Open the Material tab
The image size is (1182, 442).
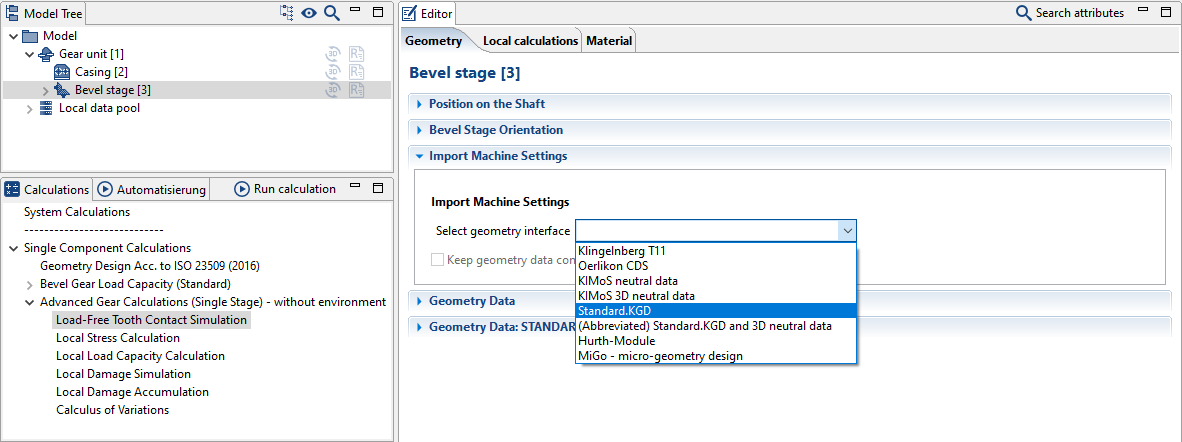coord(609,41)
